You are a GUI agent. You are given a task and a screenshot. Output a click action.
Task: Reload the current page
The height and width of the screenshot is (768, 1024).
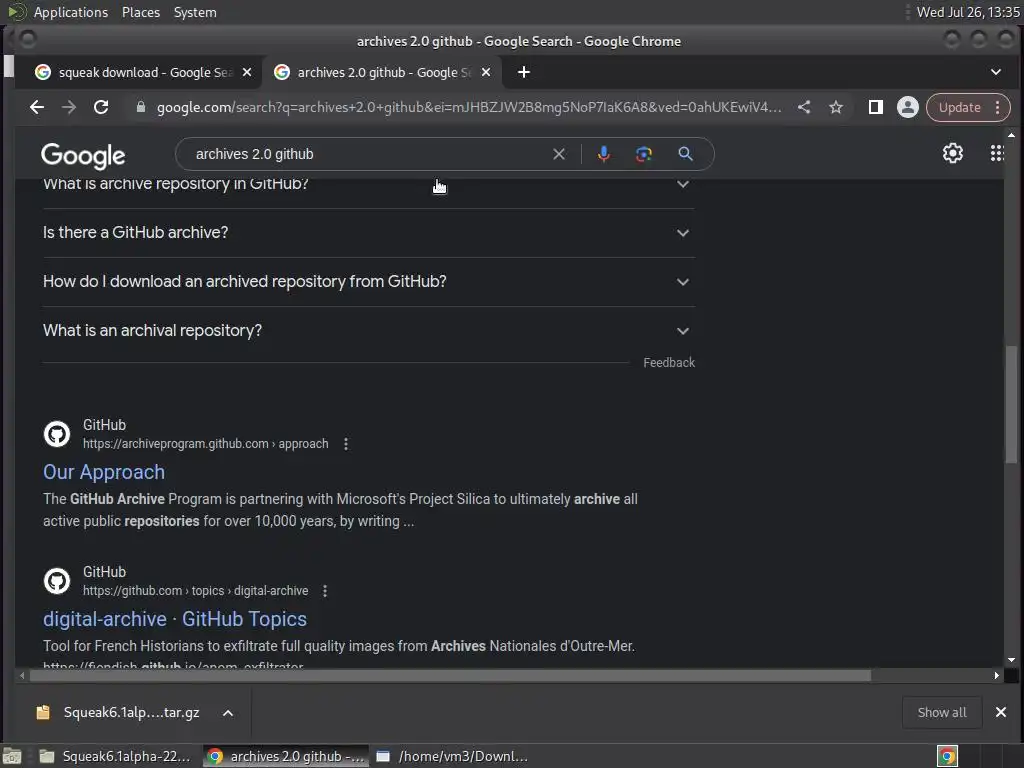click(x=101, y=107)
